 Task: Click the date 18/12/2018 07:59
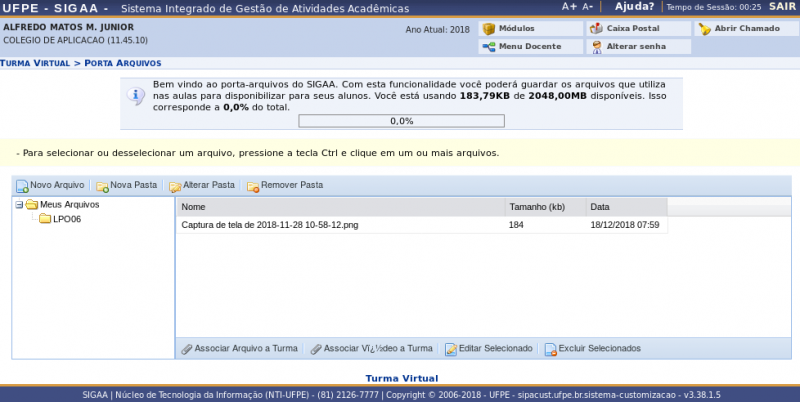(x=625, y=225)
